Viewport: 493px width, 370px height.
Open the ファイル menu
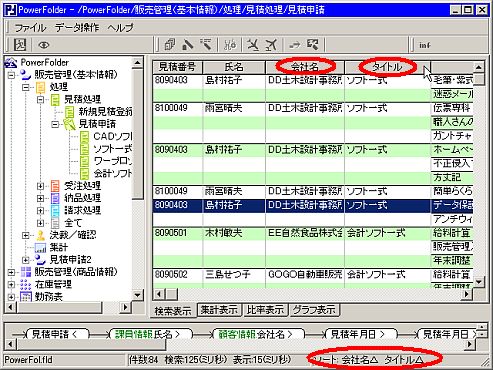(x=30, y=27)
